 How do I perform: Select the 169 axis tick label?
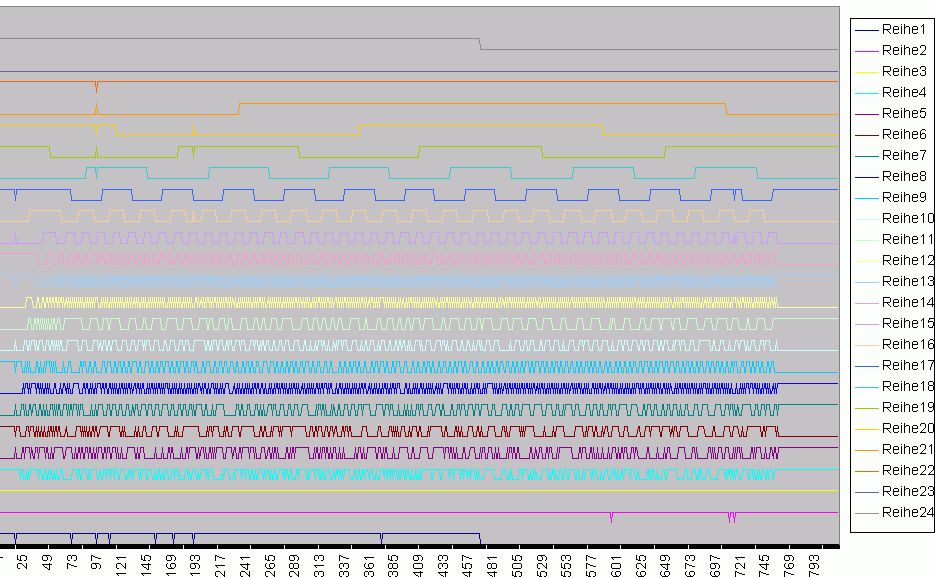click(x=171, y=566)
